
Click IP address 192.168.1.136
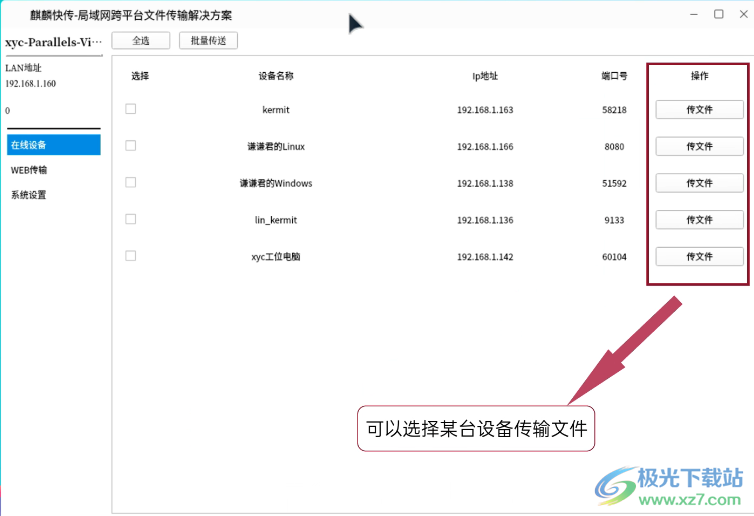[485, 220]
